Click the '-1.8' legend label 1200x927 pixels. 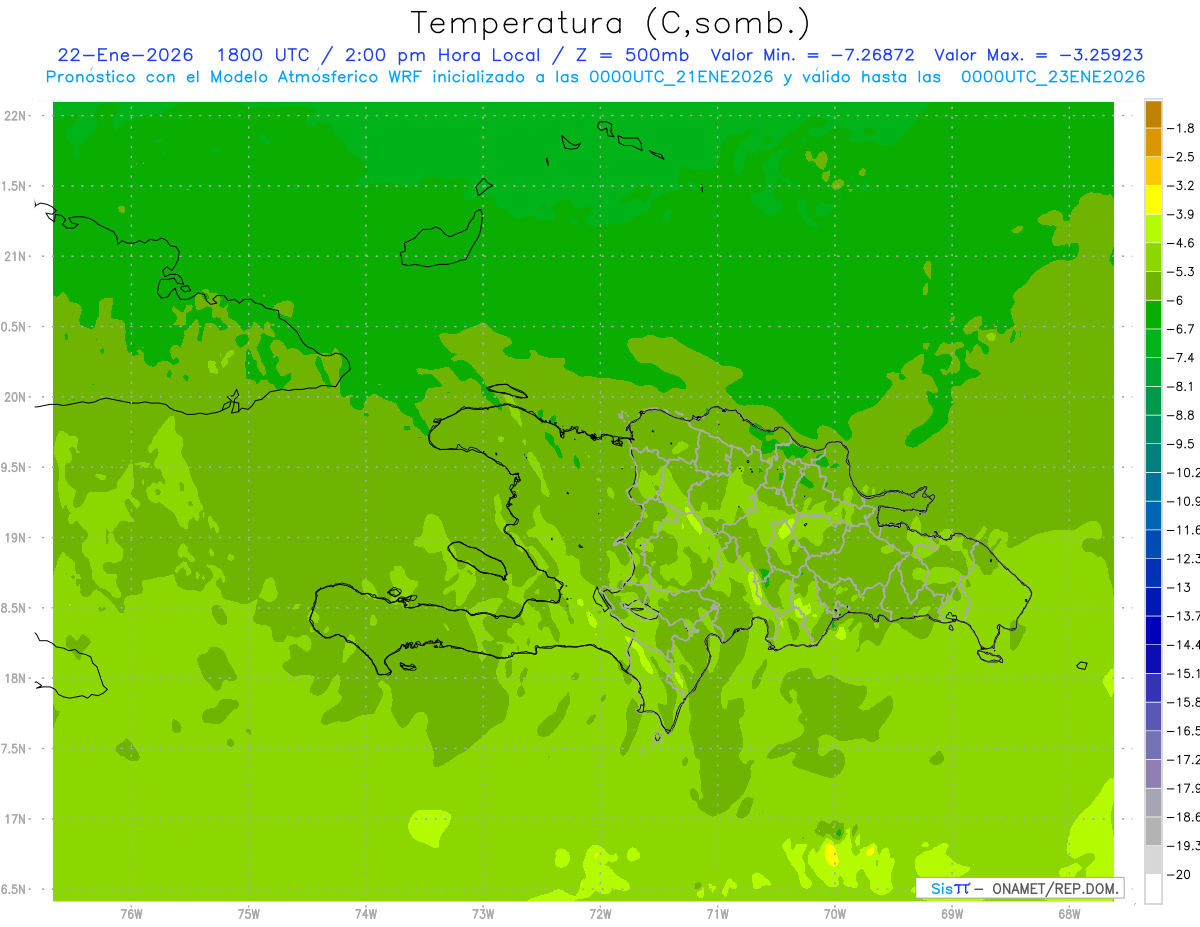1182,128
